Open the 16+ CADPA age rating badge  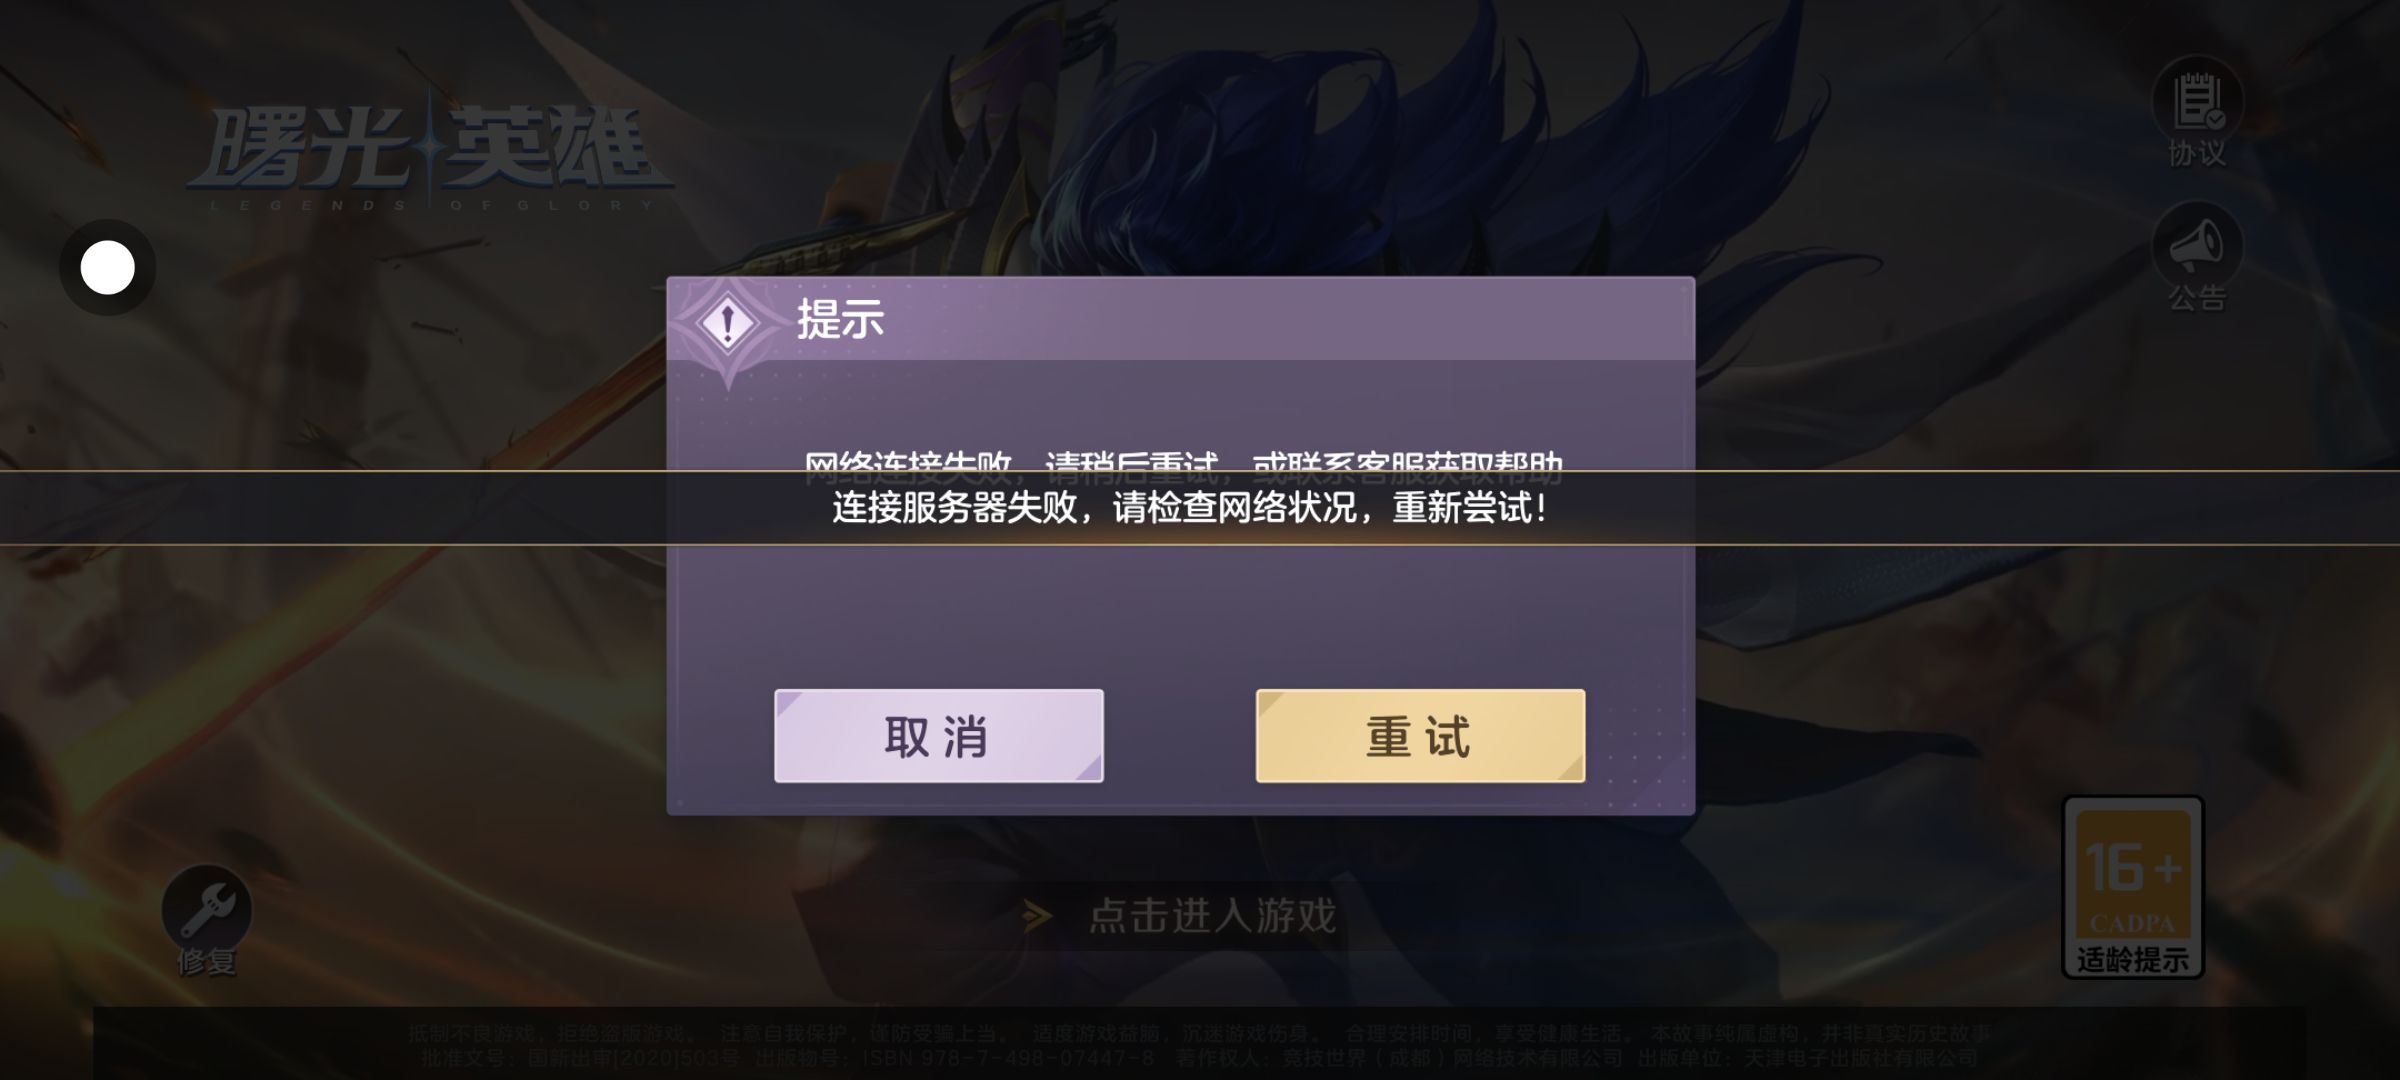click(x=2133, y=886)
